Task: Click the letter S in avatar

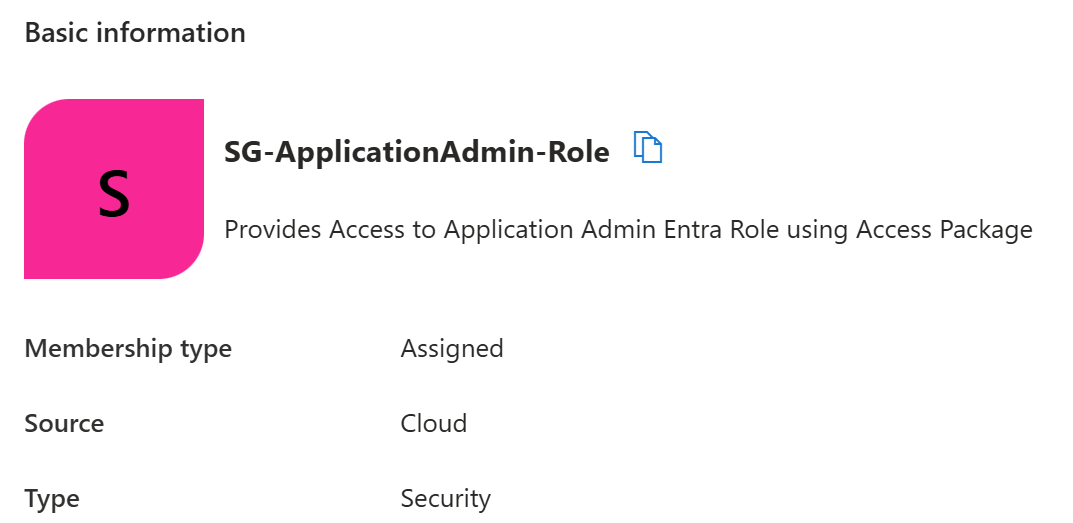Action: coord(114,195)
